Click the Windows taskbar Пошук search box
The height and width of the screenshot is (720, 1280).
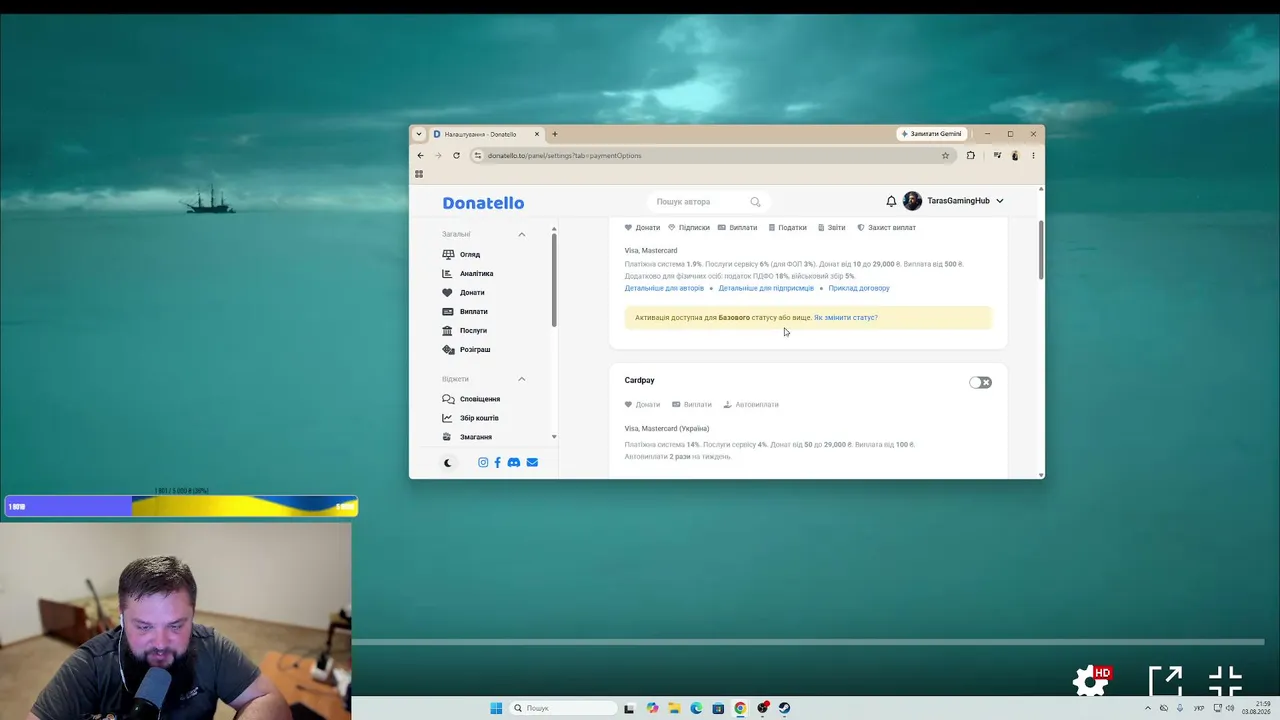(x=562, y=708)
